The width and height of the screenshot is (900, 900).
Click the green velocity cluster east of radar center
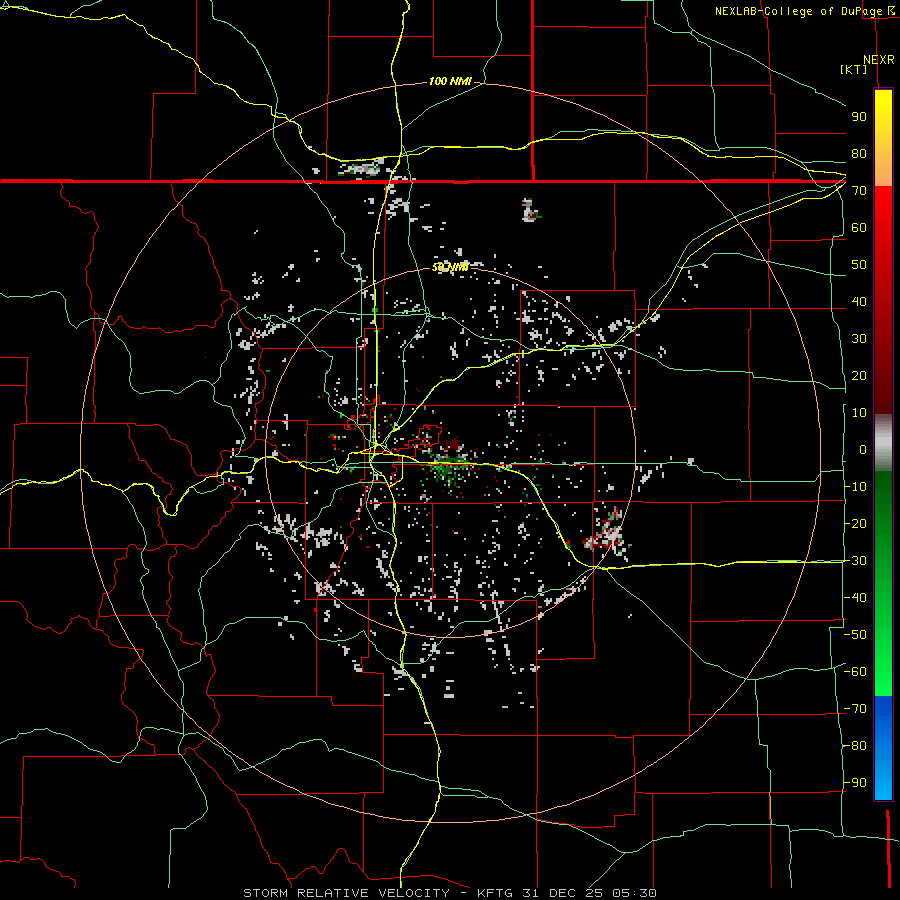pyautogui.click(x=449, y=469)
